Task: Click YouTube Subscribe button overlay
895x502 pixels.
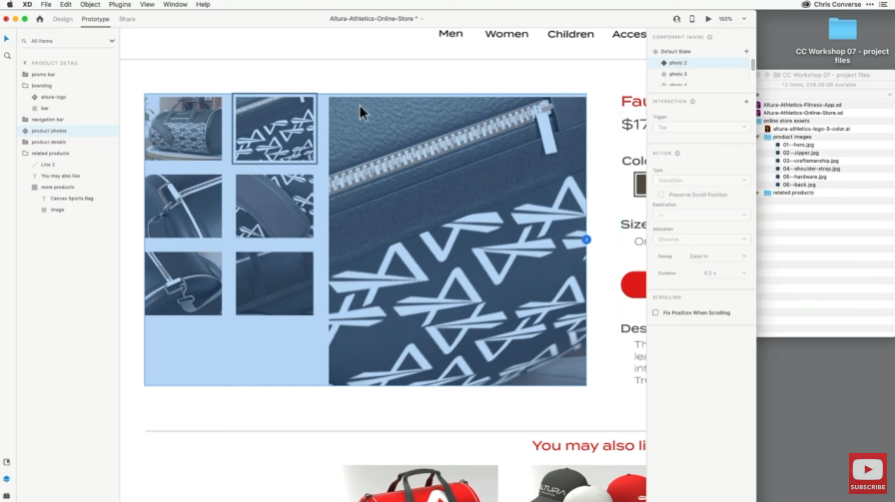Action: pyautogui.click(x=868, y=473)
